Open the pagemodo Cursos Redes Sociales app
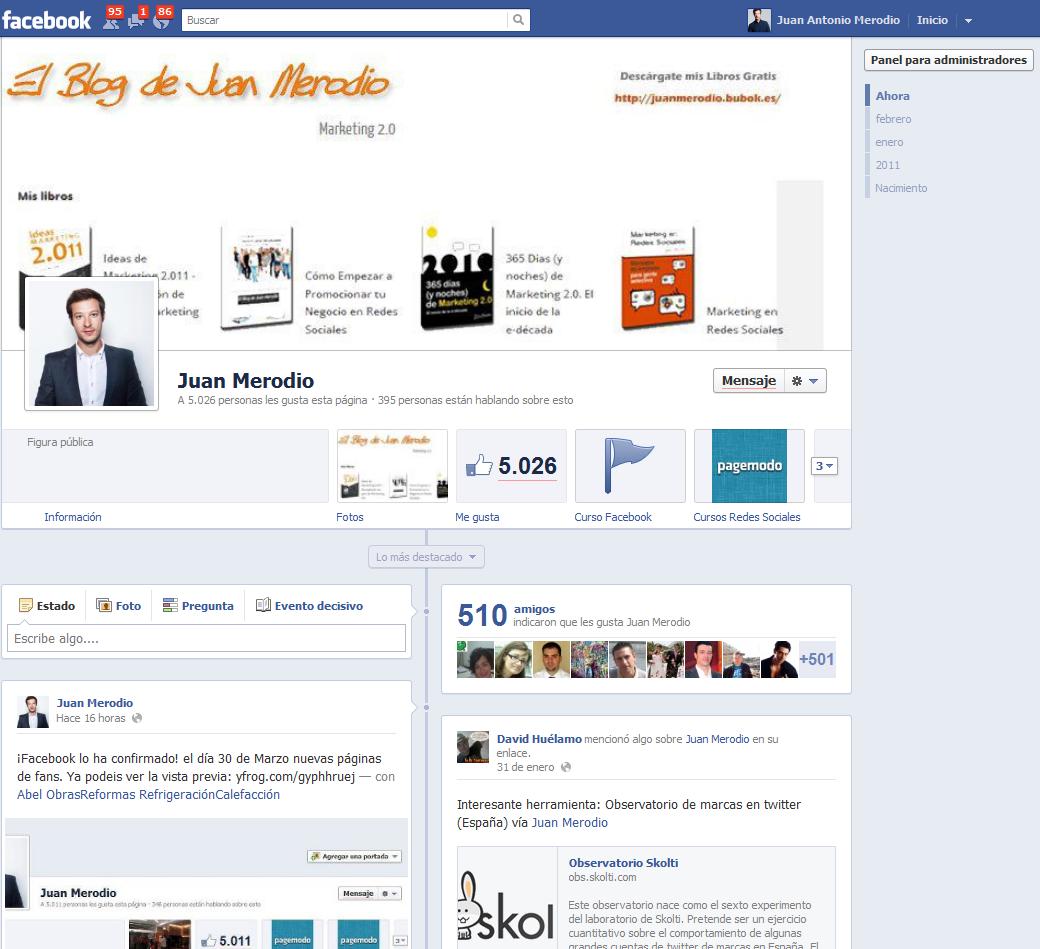 [x=749, y=466]
